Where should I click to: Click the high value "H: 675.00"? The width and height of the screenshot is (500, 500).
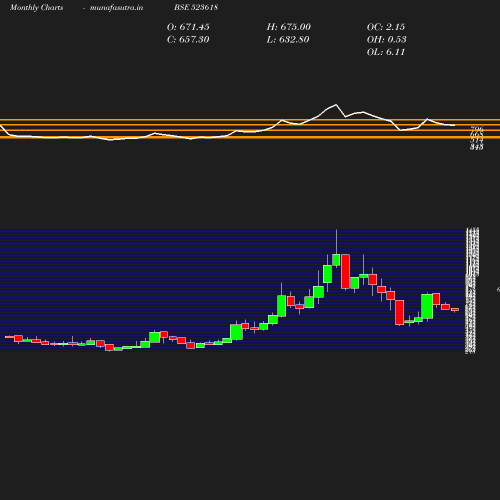point(289,27)
